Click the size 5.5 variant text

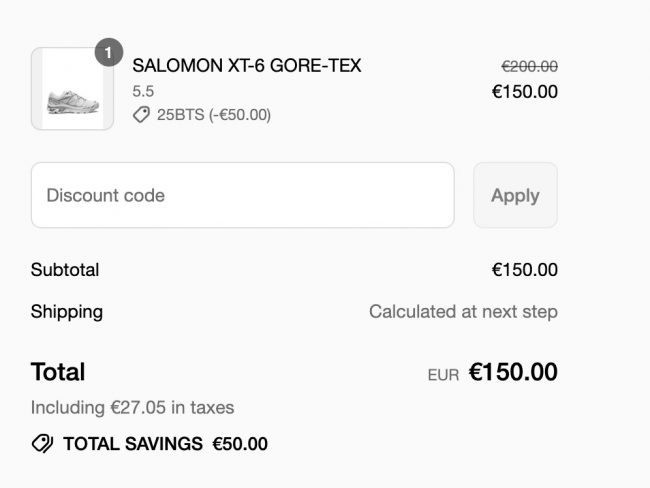(x=143, y=91)
